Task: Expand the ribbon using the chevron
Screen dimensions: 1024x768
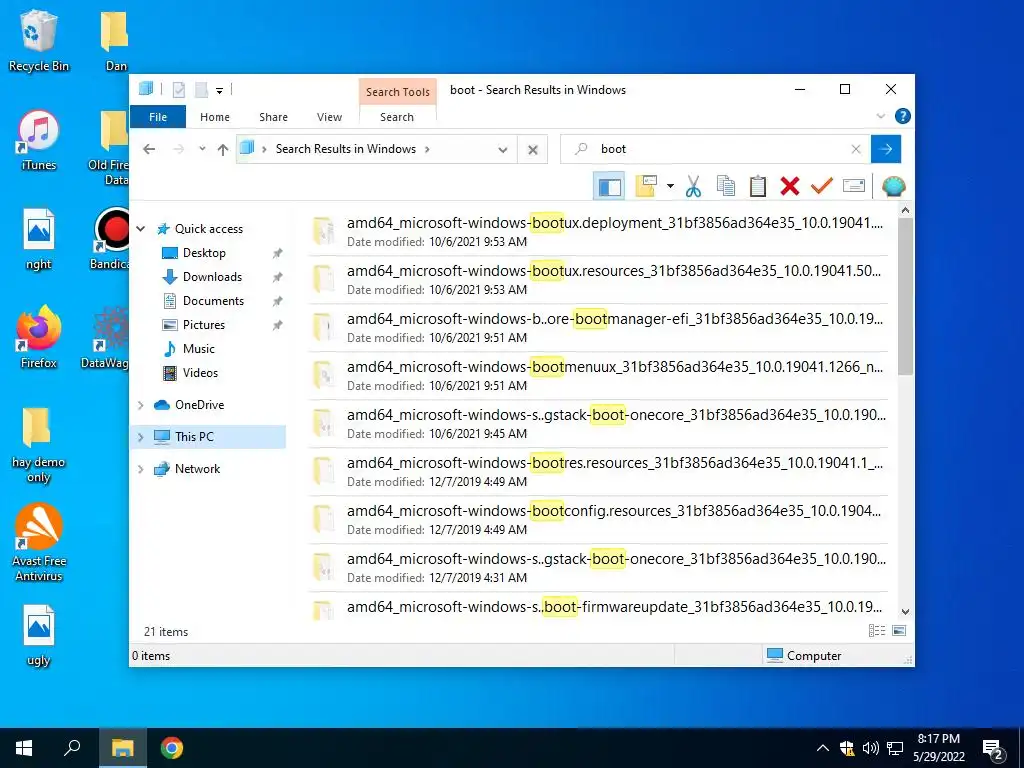Action: (x=880, y=116)
